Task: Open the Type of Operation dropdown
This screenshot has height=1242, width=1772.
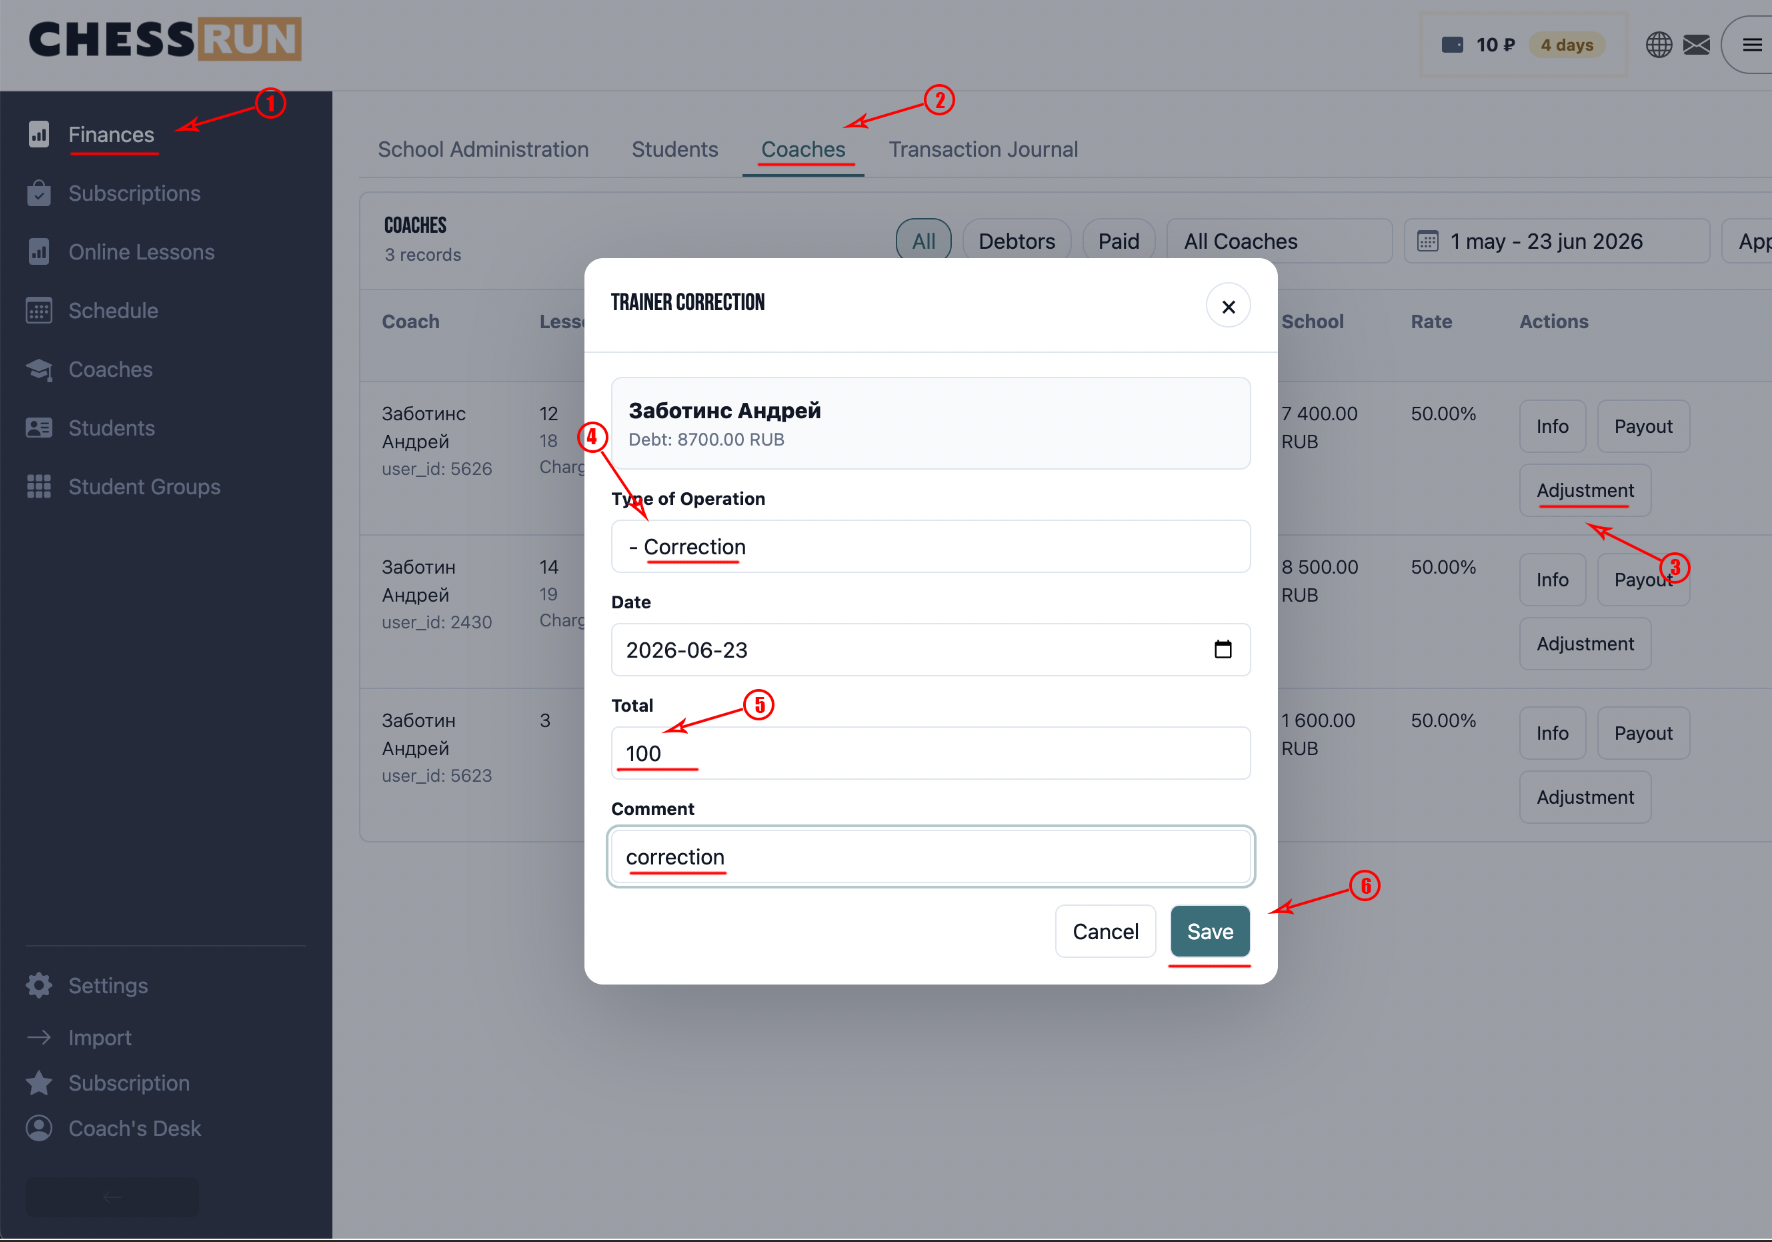Action: (931, 547)
